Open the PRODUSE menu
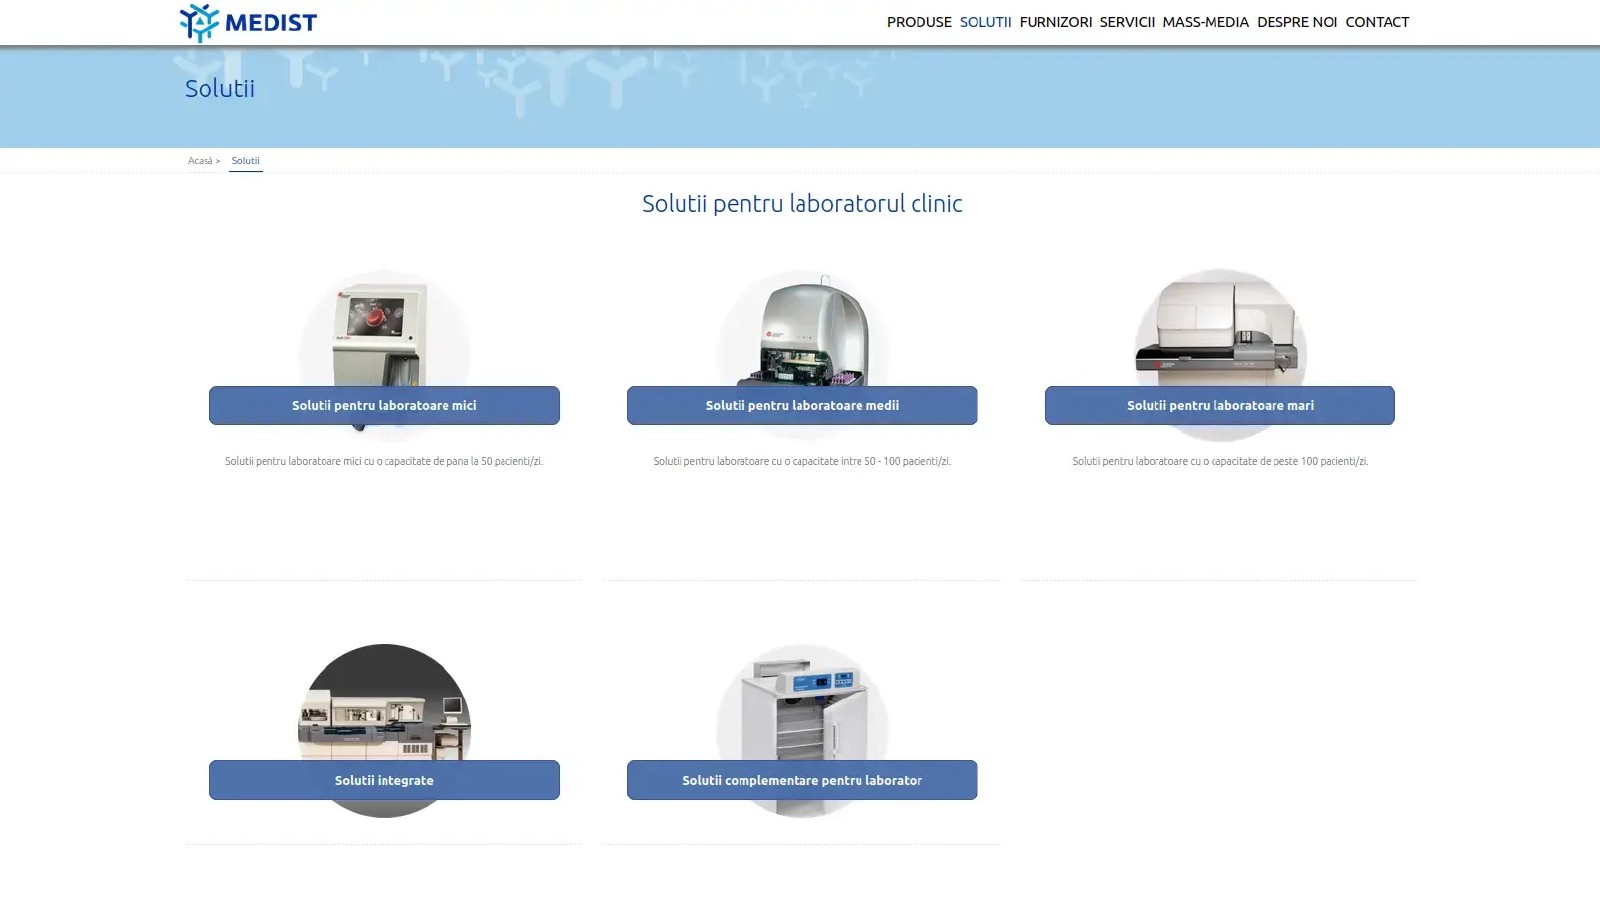The image size is (1600, 911). tap(918, 22)
